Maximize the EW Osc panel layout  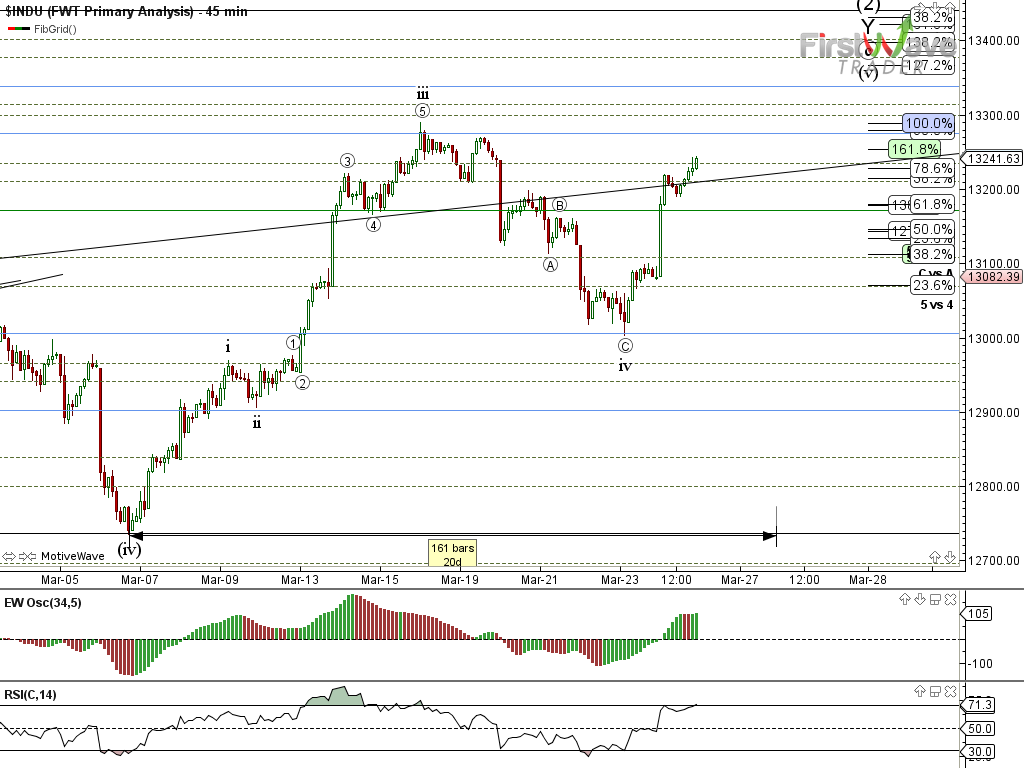(934, 599)
